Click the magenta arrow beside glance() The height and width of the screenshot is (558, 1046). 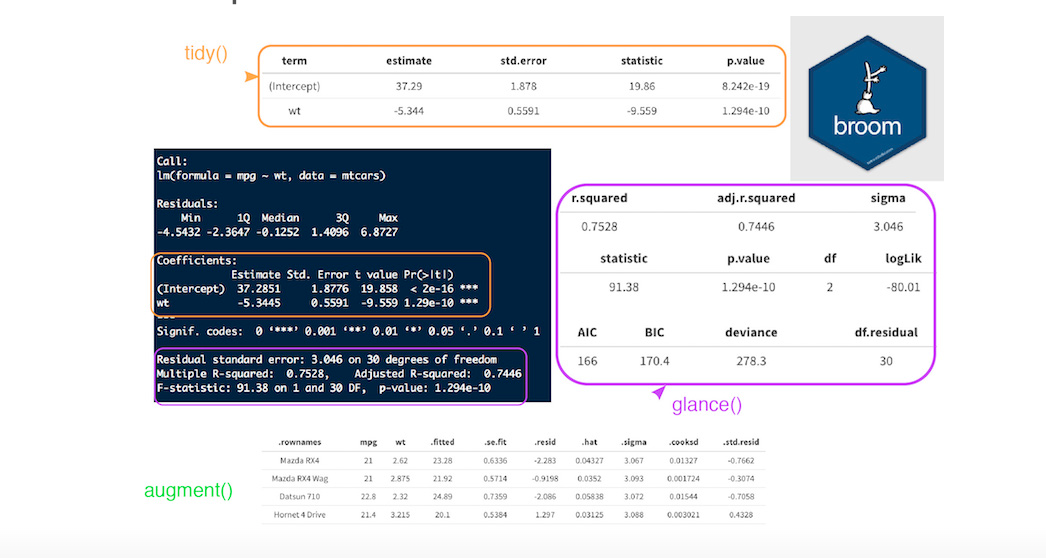658,393
